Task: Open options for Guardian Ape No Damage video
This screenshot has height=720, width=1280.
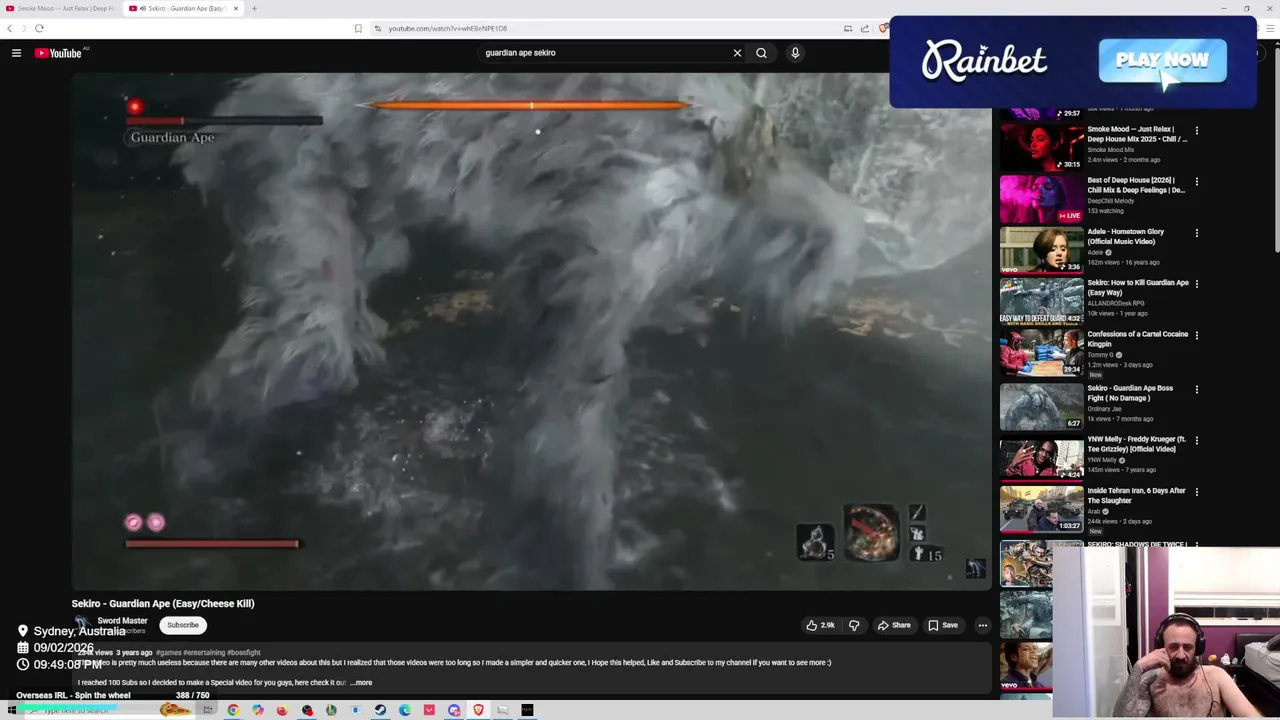Action: pyautogui.click(x=1196, y=389)
